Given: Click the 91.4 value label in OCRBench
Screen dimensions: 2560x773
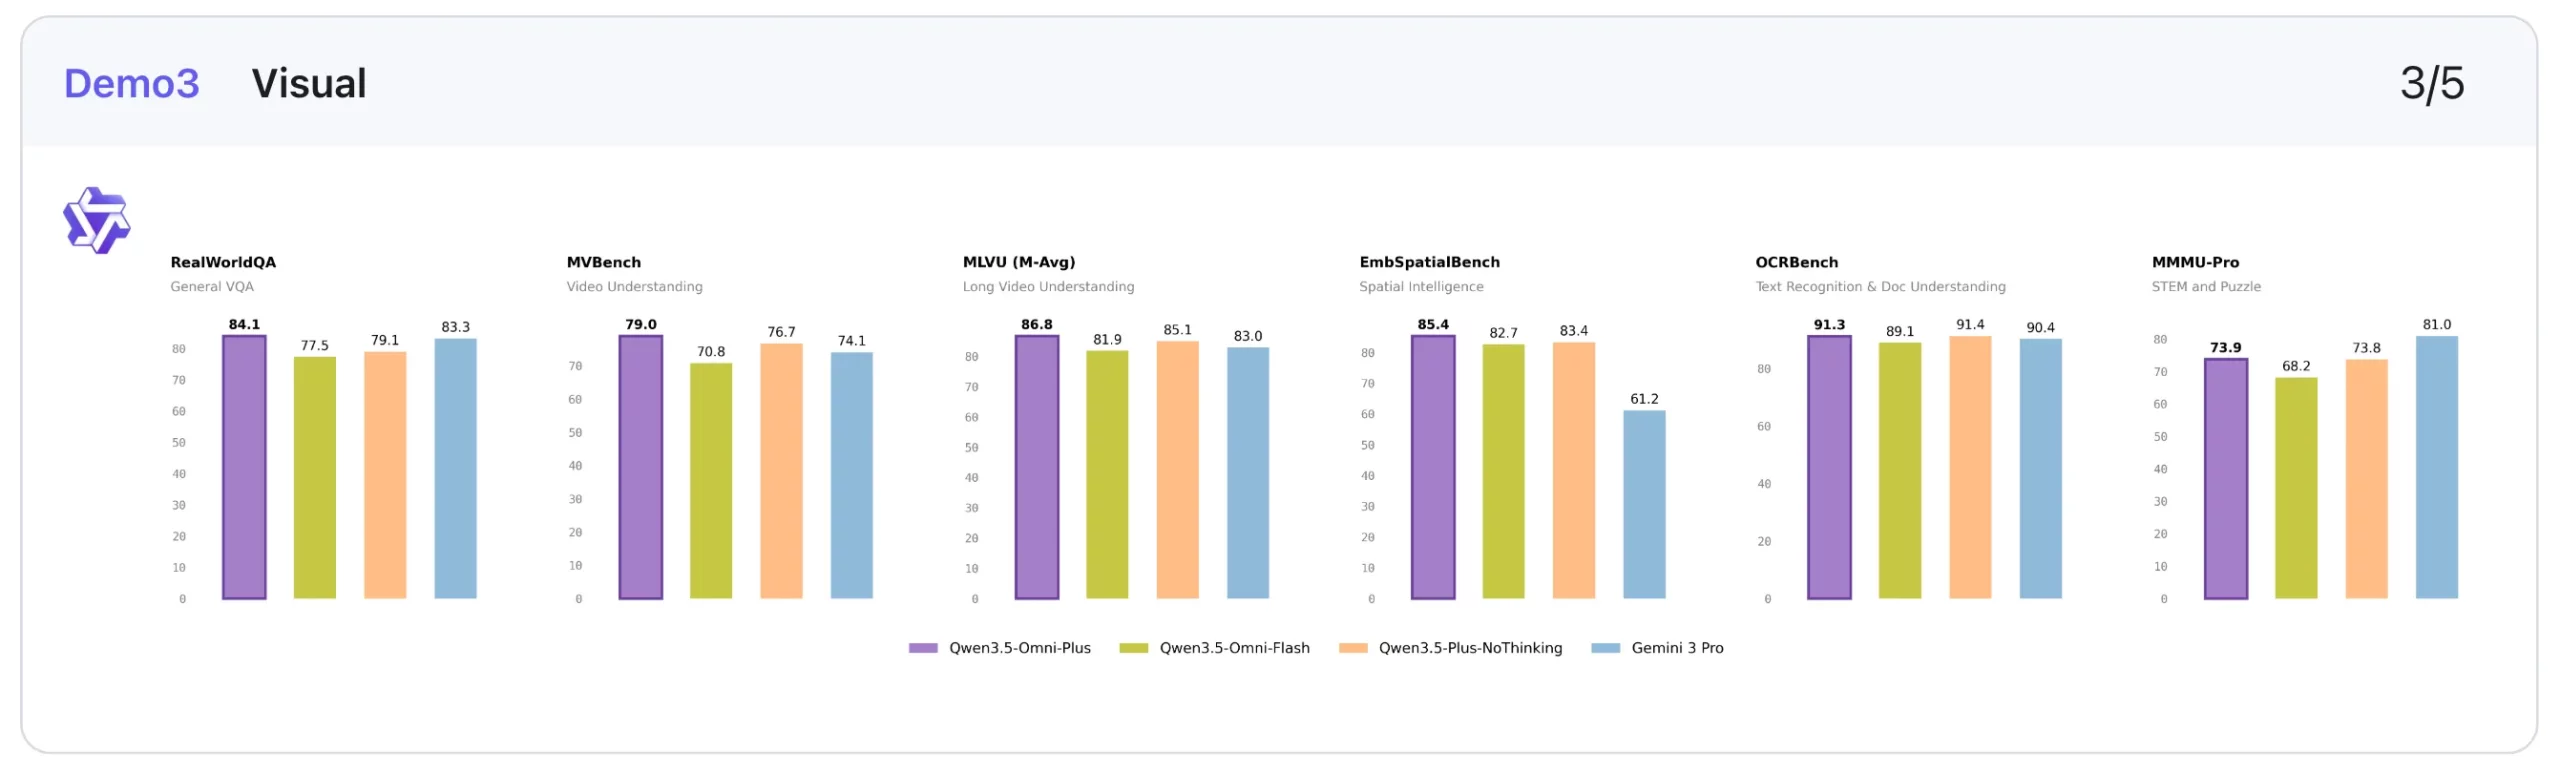Looking at the screenshot, I should coord(1970,325).
